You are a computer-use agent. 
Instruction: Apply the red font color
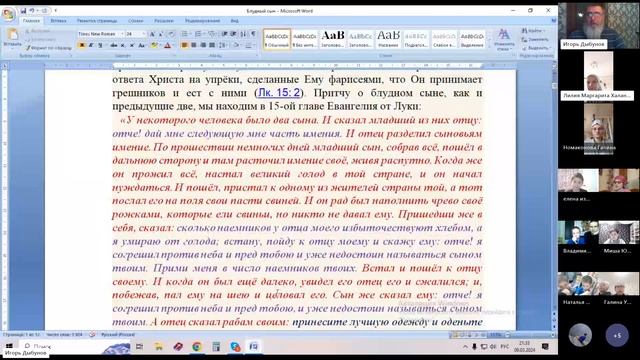(x=167, y=45)
